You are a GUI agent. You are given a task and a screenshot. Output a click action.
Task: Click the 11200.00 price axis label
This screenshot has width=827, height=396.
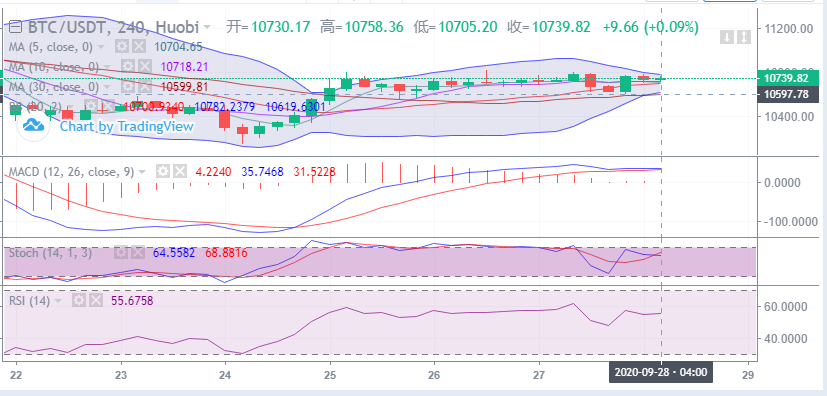788,28
